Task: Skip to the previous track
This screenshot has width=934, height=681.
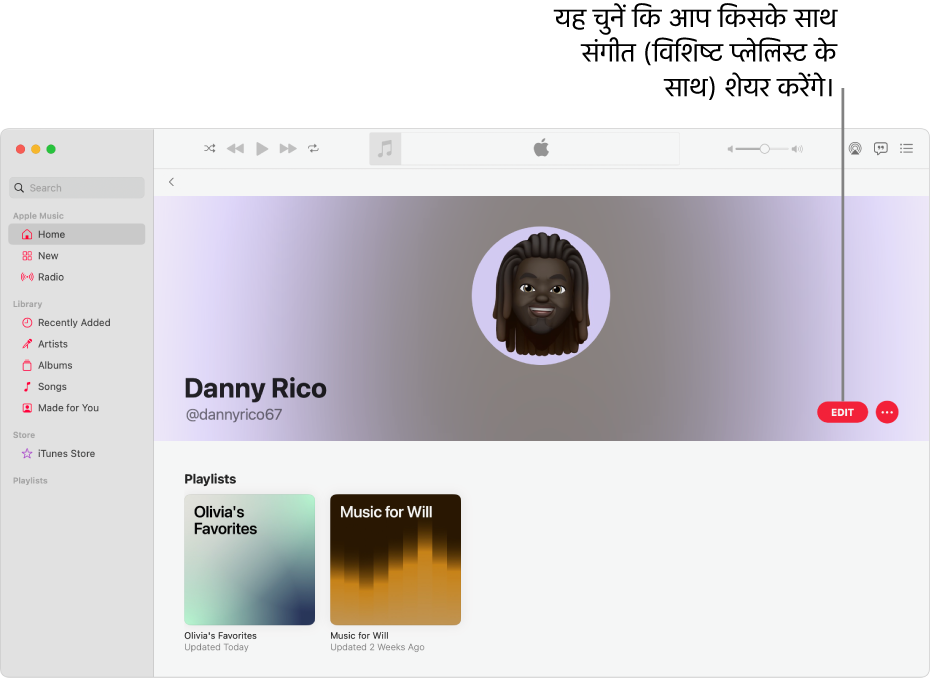Action: pos(235,148)
